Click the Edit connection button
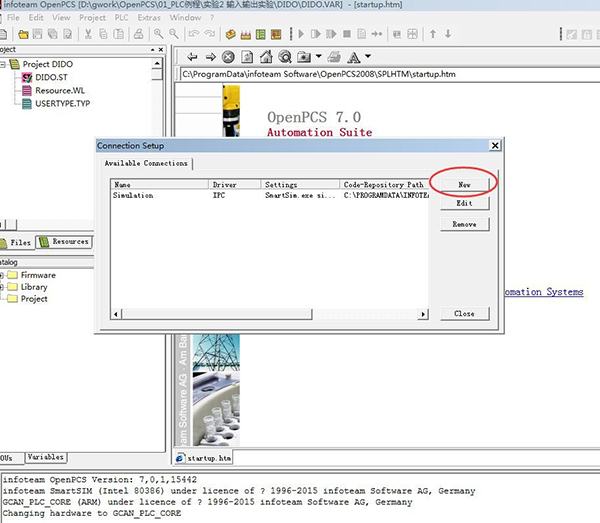 [x=464, y=203]
